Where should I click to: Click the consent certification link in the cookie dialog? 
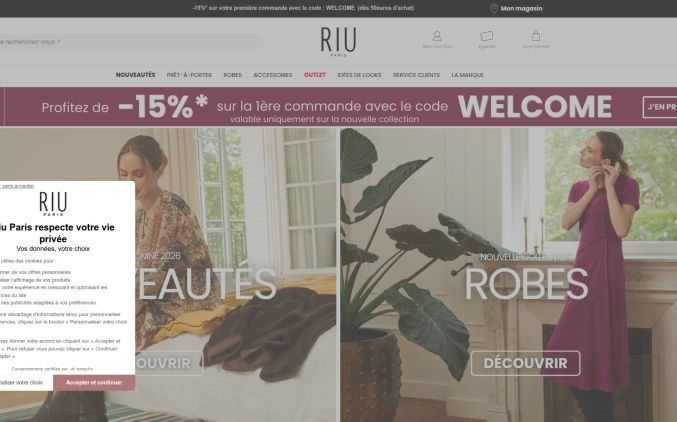pyautogui.click(x=52, y=369)
